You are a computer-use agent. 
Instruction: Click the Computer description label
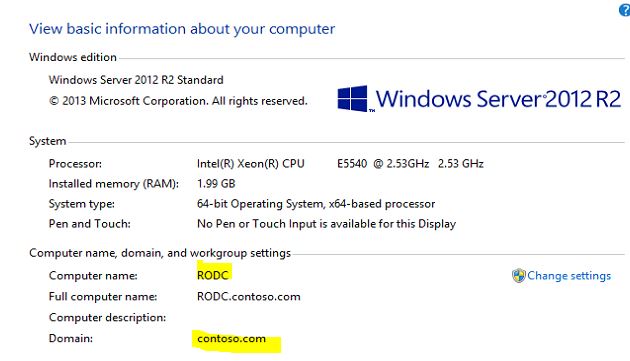(x=107, y=318)
